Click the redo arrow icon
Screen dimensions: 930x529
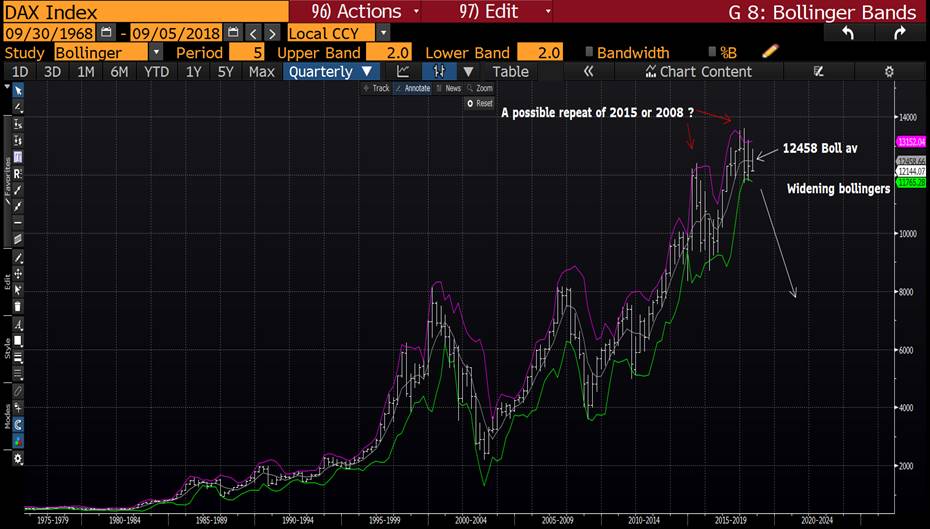click(x=898, y=33)
